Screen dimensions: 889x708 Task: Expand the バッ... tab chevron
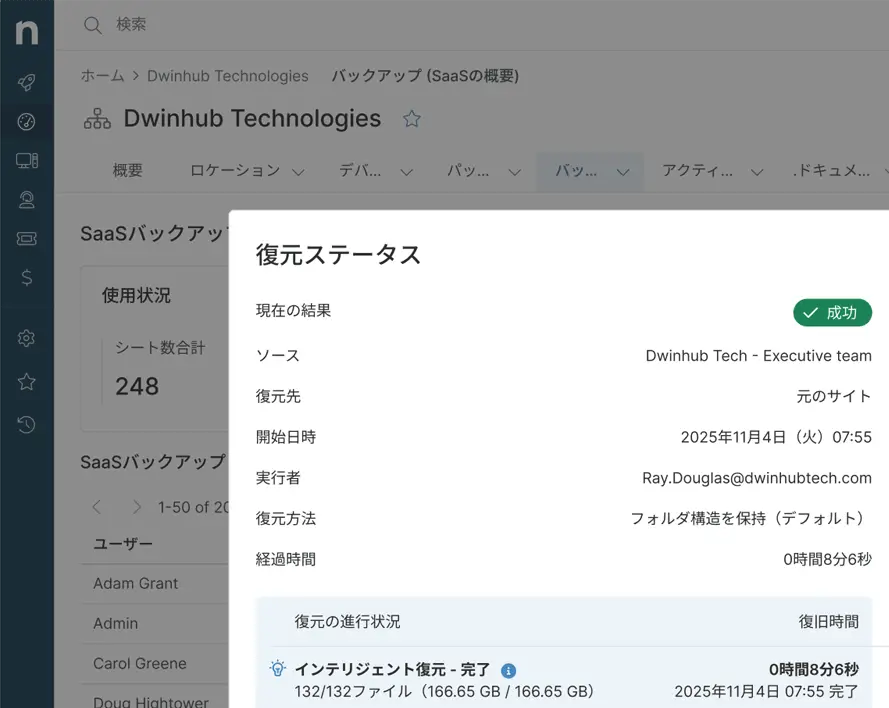tap(623, 172)
